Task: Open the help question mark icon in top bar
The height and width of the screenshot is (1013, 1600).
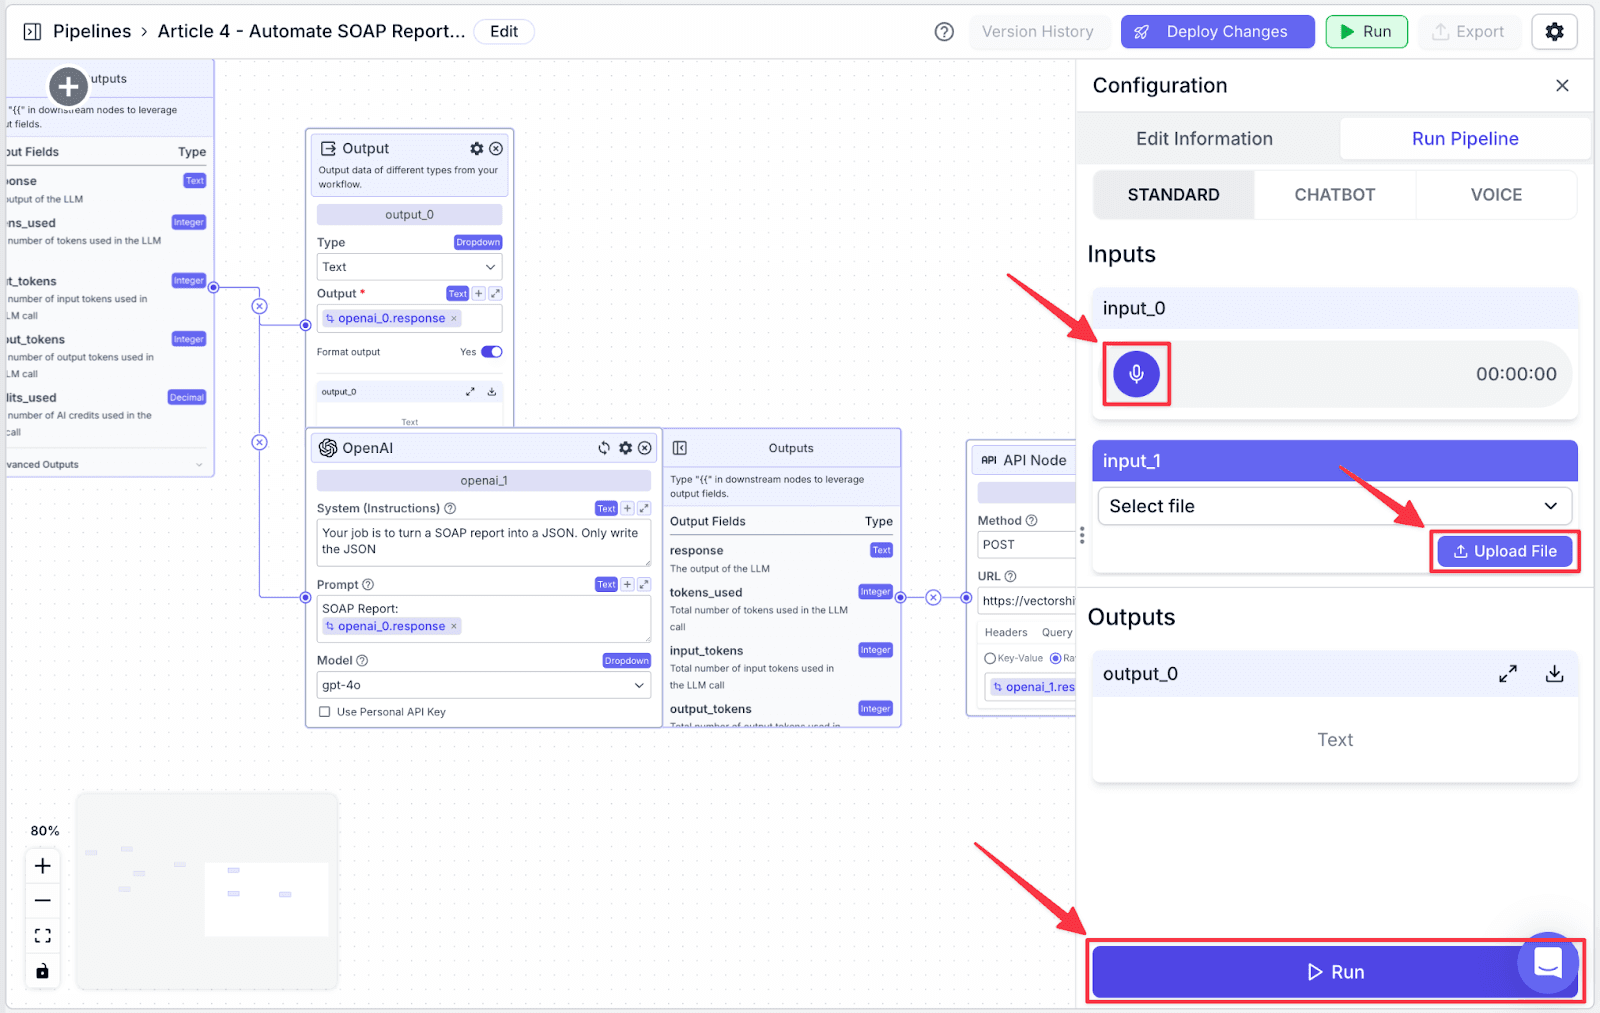Action: click(944, 32)
